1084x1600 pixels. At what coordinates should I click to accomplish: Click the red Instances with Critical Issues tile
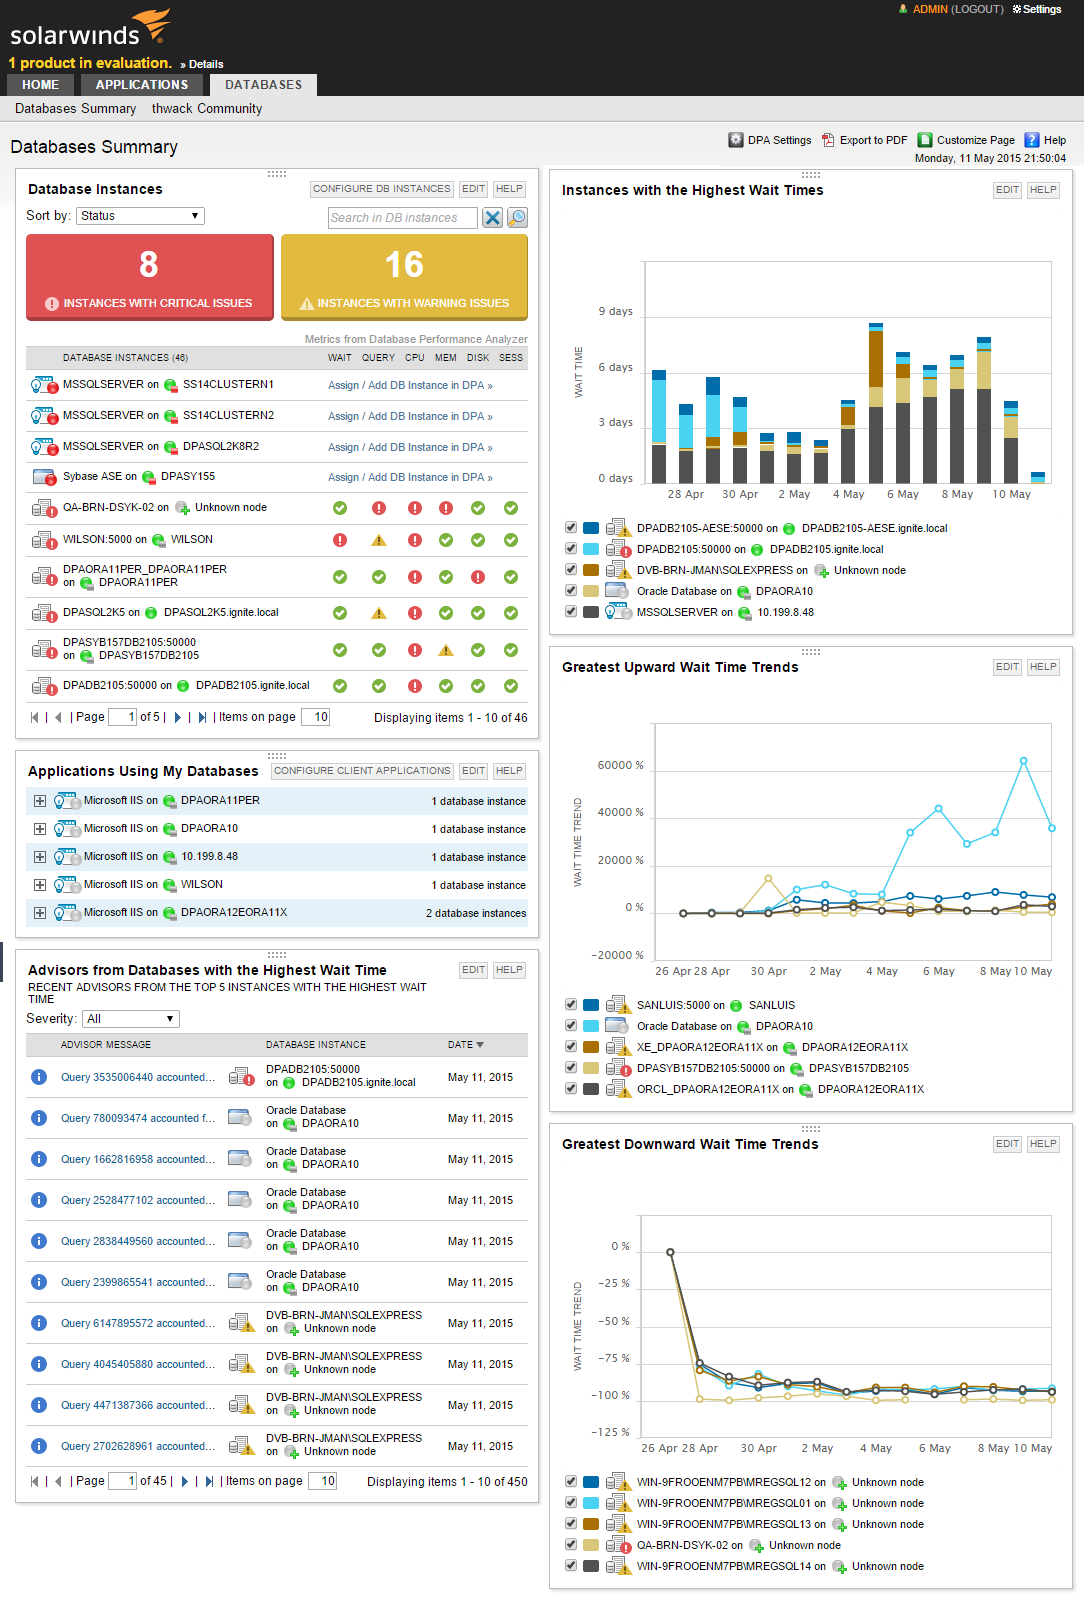click(150, 277)
